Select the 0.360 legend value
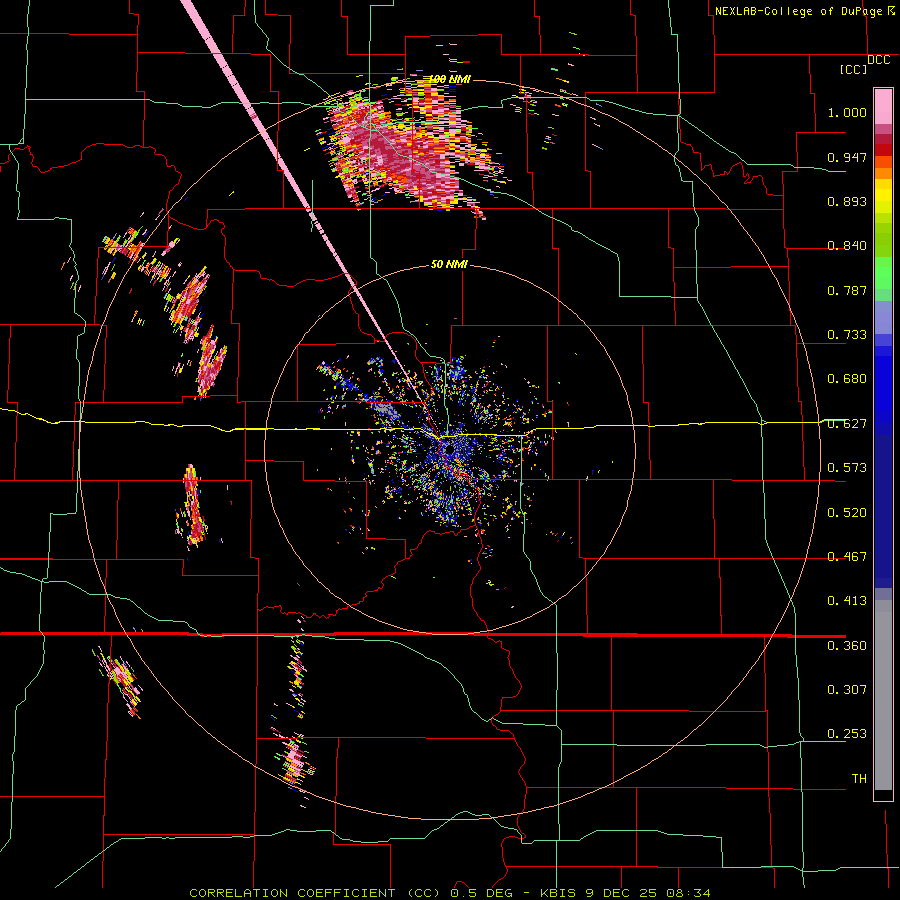 [x=847, y=646]
